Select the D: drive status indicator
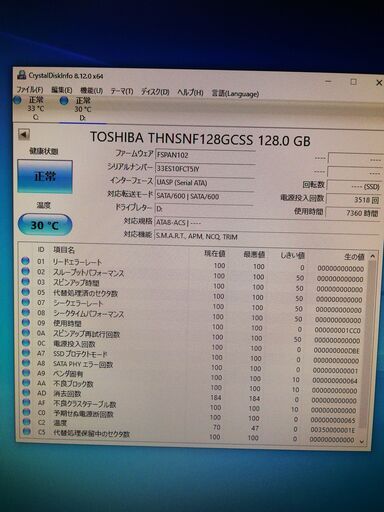384x512 pixels. tap(77, 109)
